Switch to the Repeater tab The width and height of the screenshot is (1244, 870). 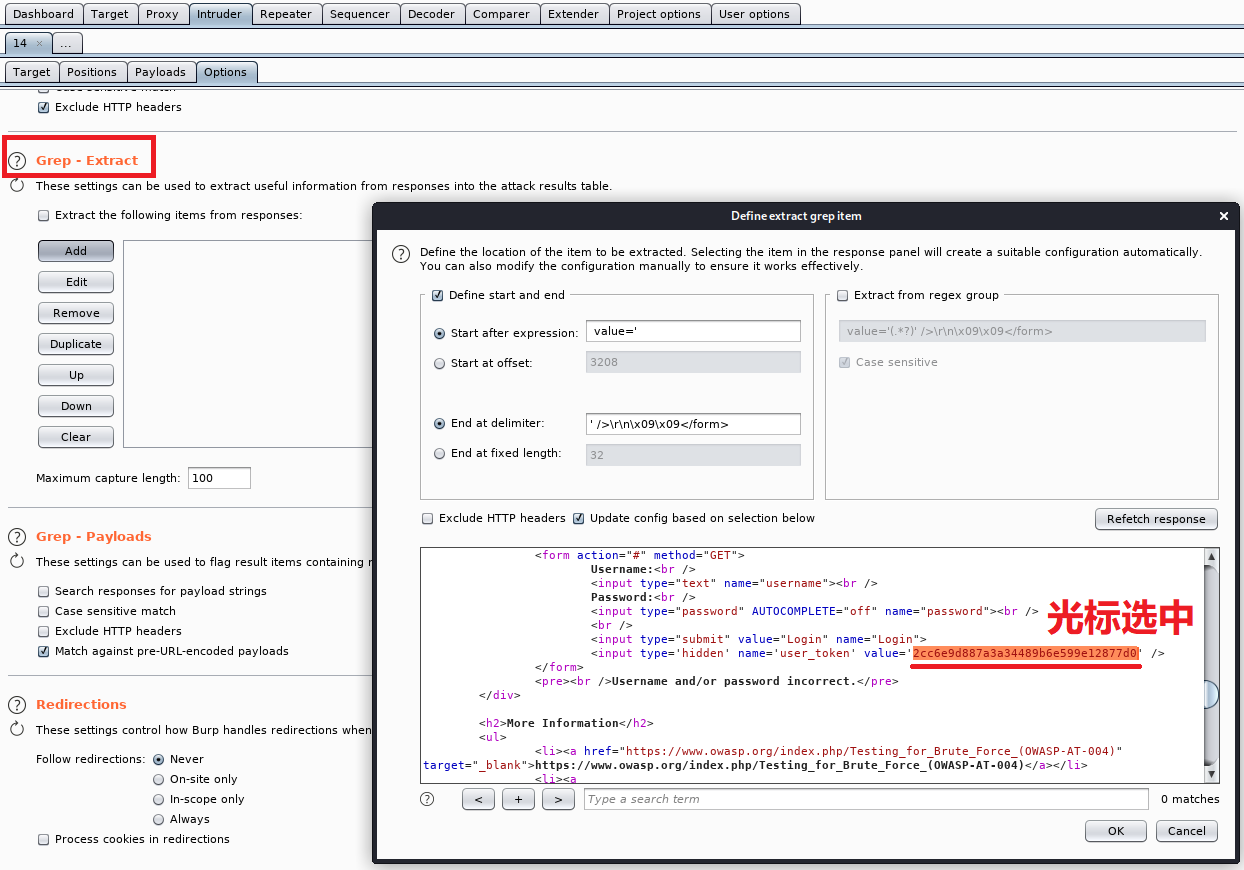286,14
